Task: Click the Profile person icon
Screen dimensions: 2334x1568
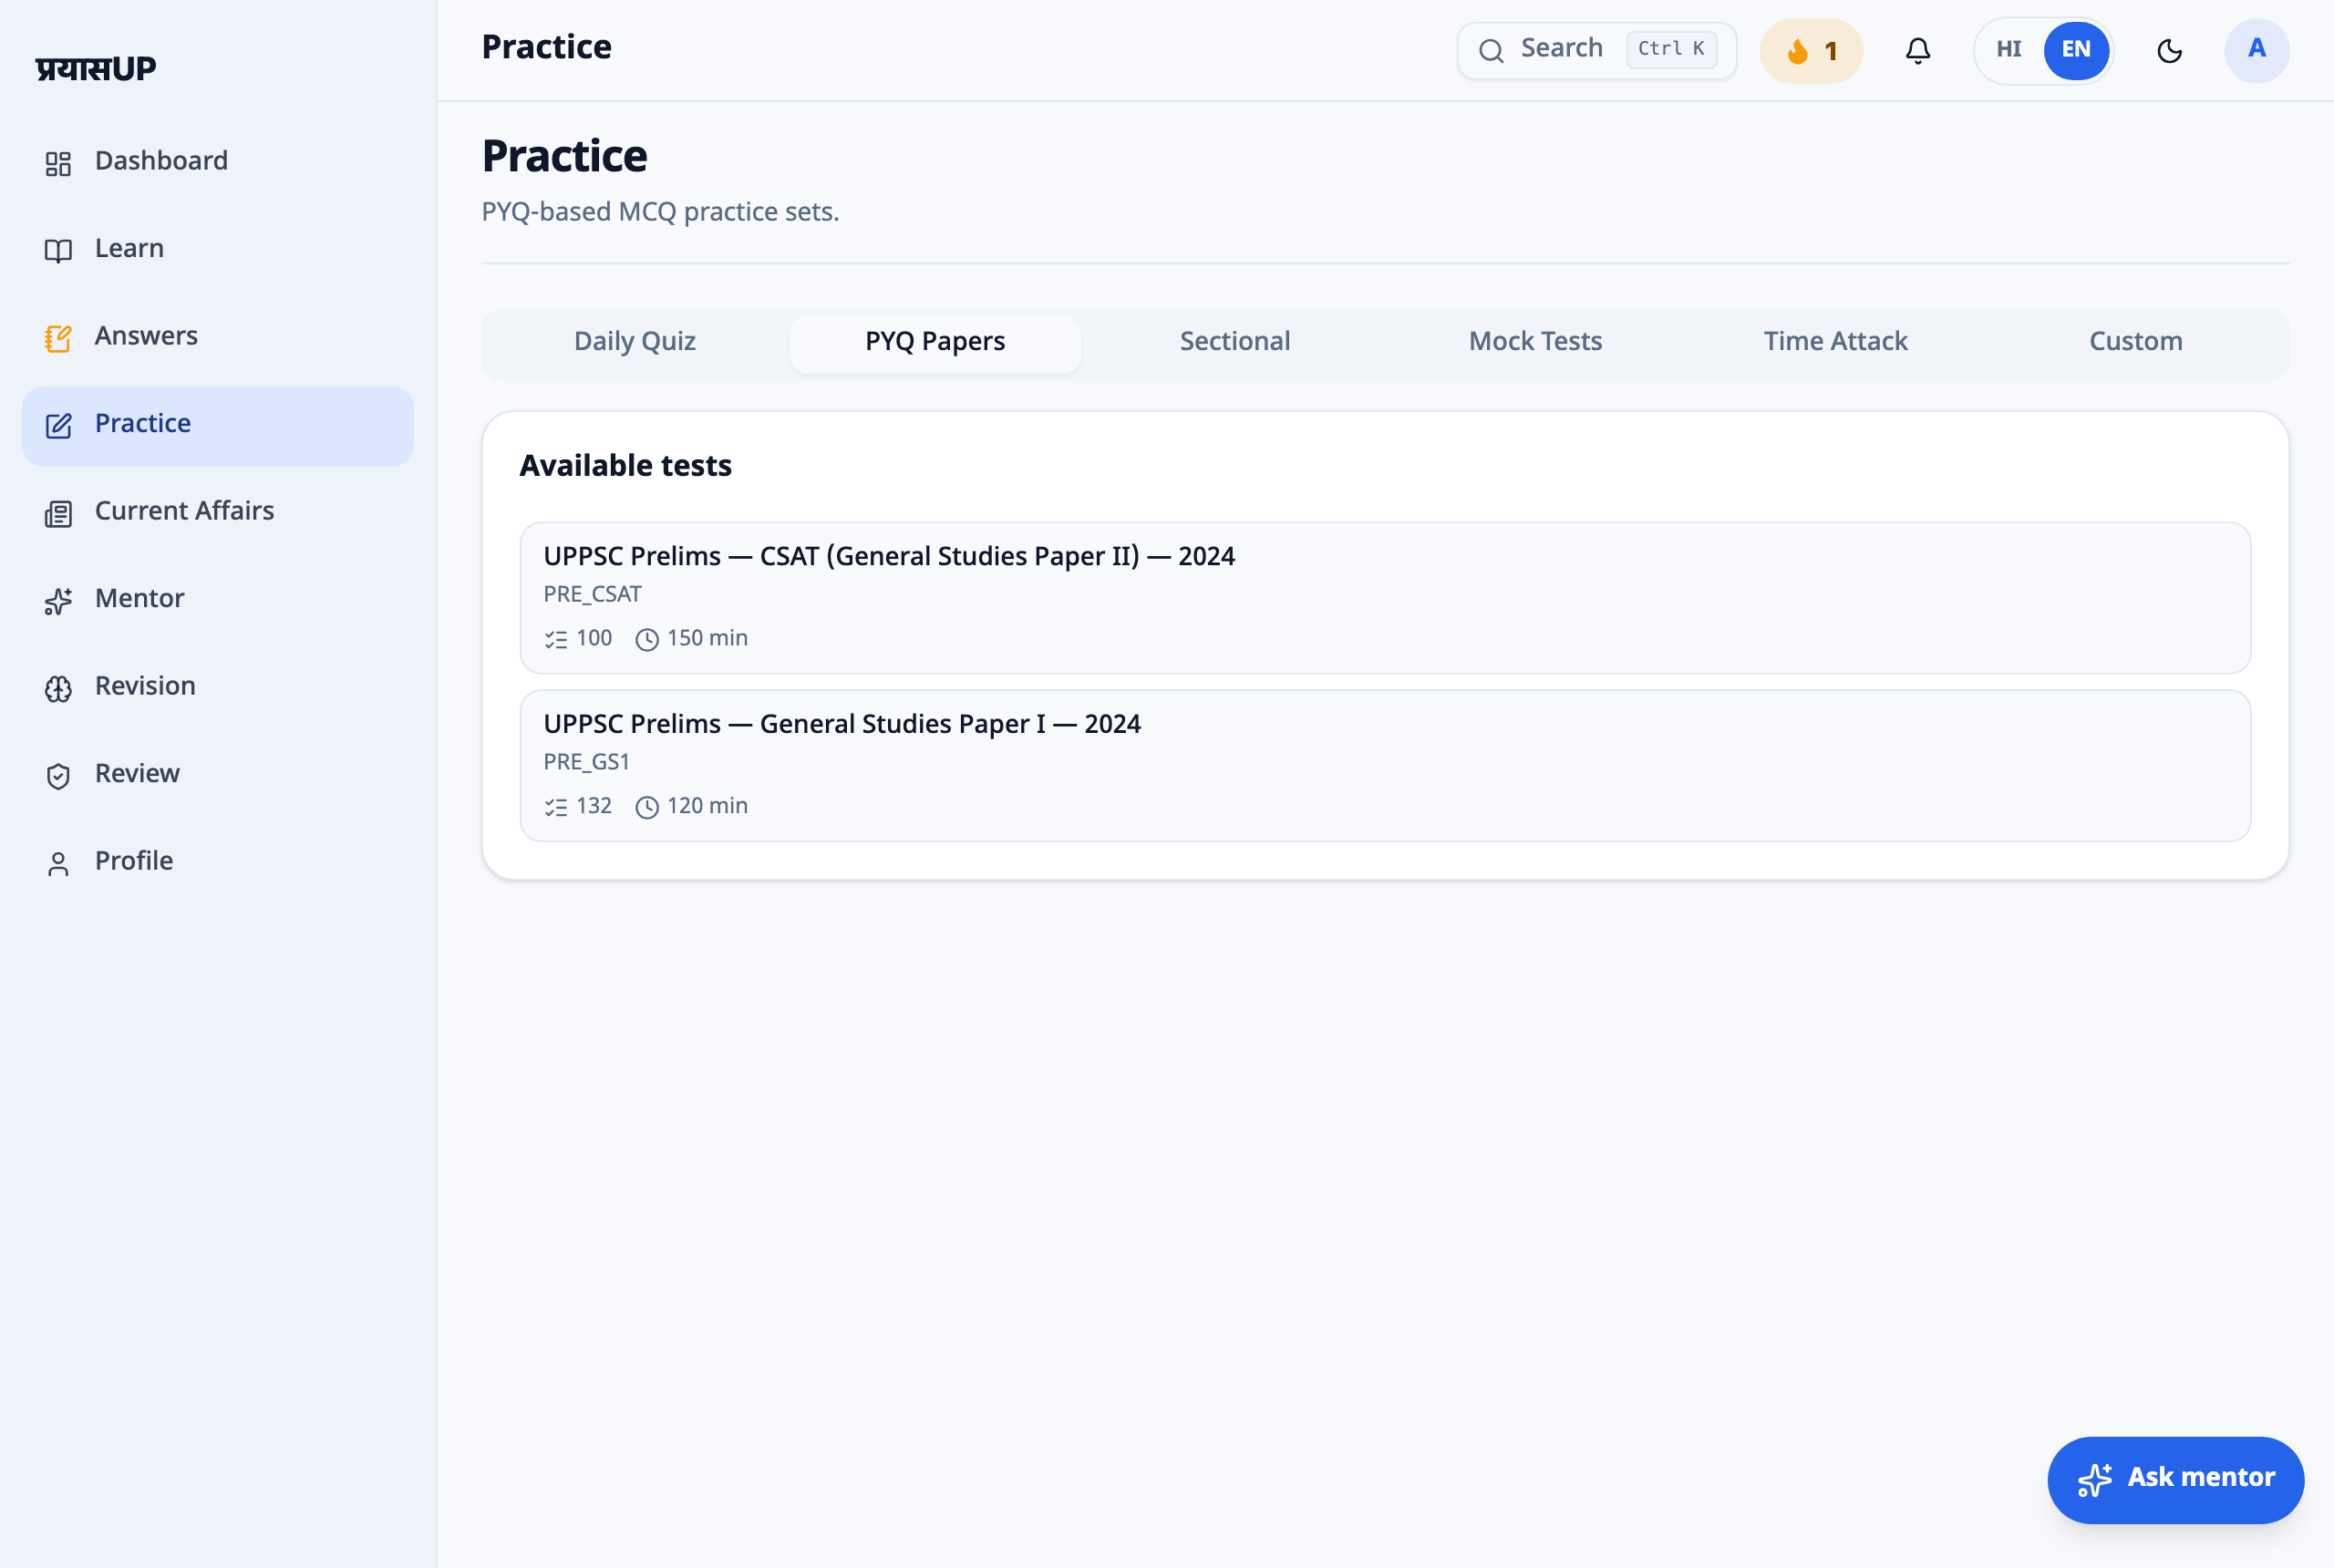Action: 58,863
